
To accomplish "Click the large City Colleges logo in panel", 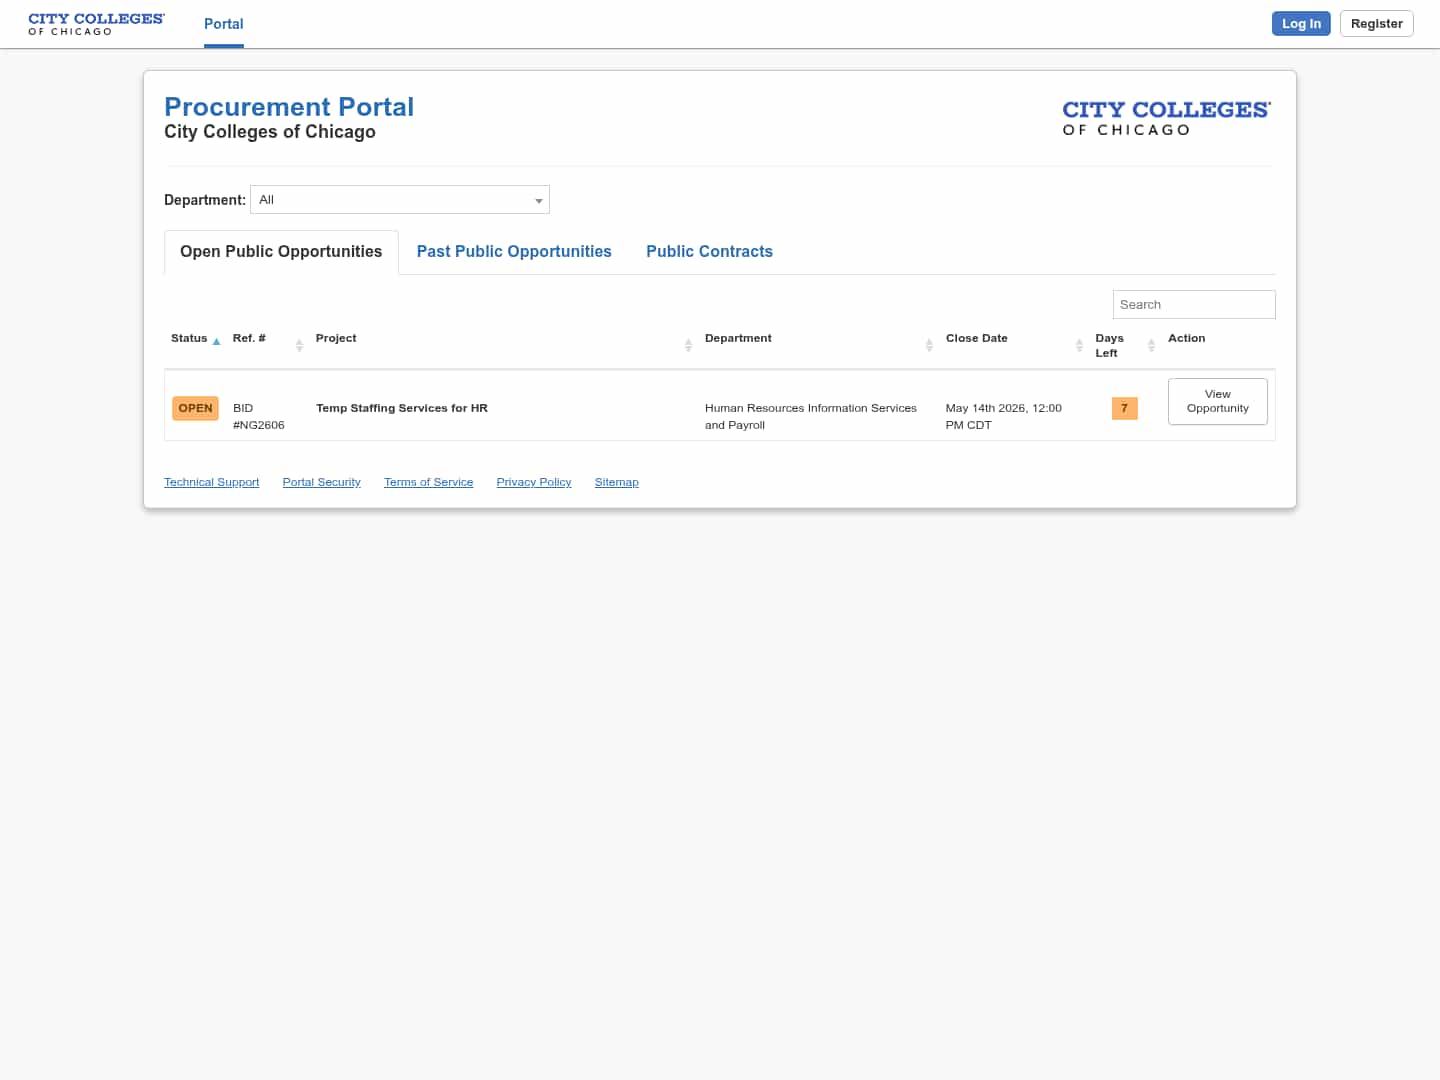I will 1167,118.
